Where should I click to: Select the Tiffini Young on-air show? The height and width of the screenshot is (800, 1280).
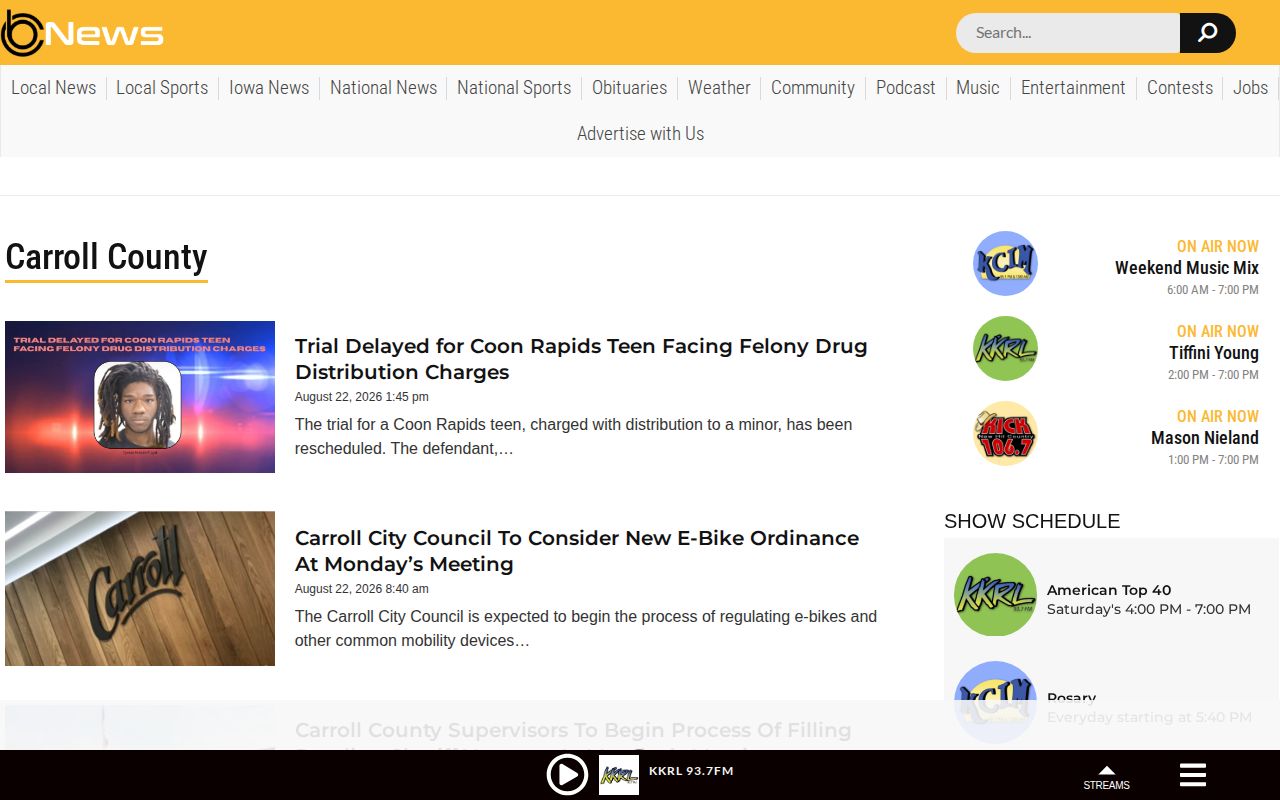click(1214, 353)
